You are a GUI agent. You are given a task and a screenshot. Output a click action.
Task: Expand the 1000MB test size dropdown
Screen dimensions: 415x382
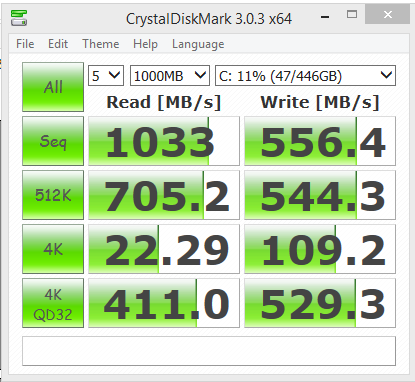[170, 76]
